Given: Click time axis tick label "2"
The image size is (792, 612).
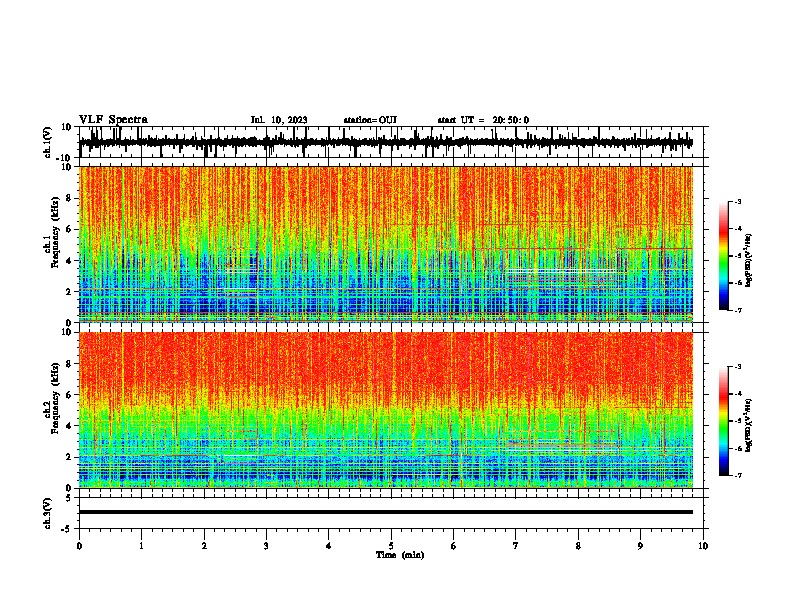Looking at the screenshot, I should [204, 546].
